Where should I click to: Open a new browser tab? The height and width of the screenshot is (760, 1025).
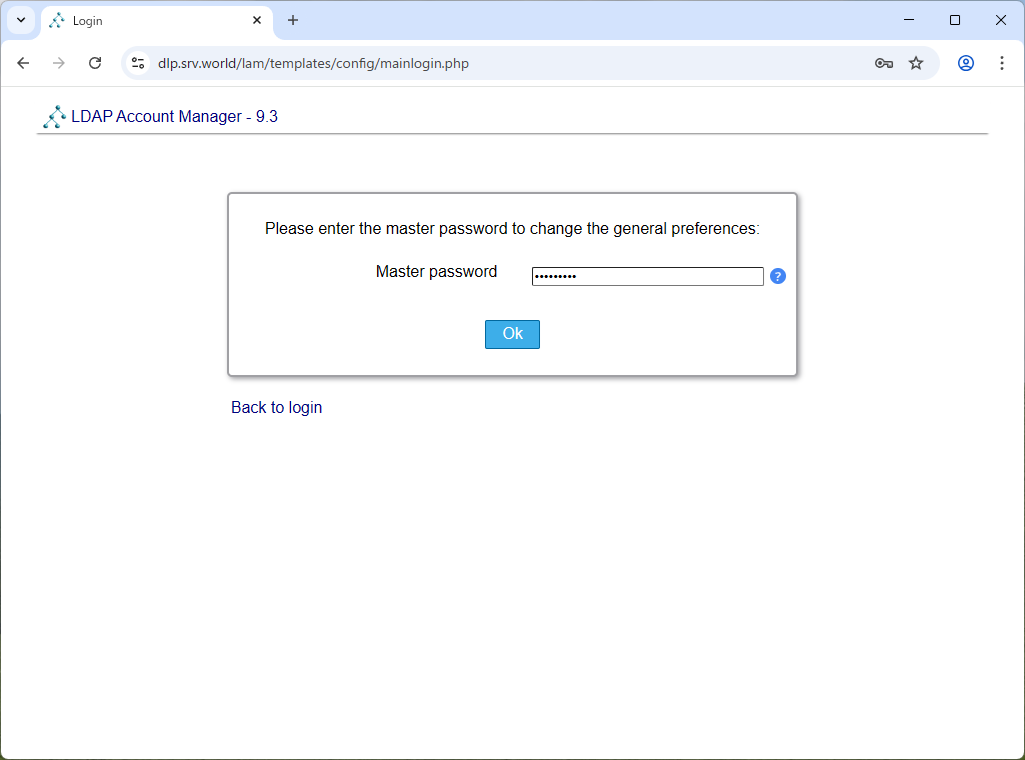pos(293,20)
